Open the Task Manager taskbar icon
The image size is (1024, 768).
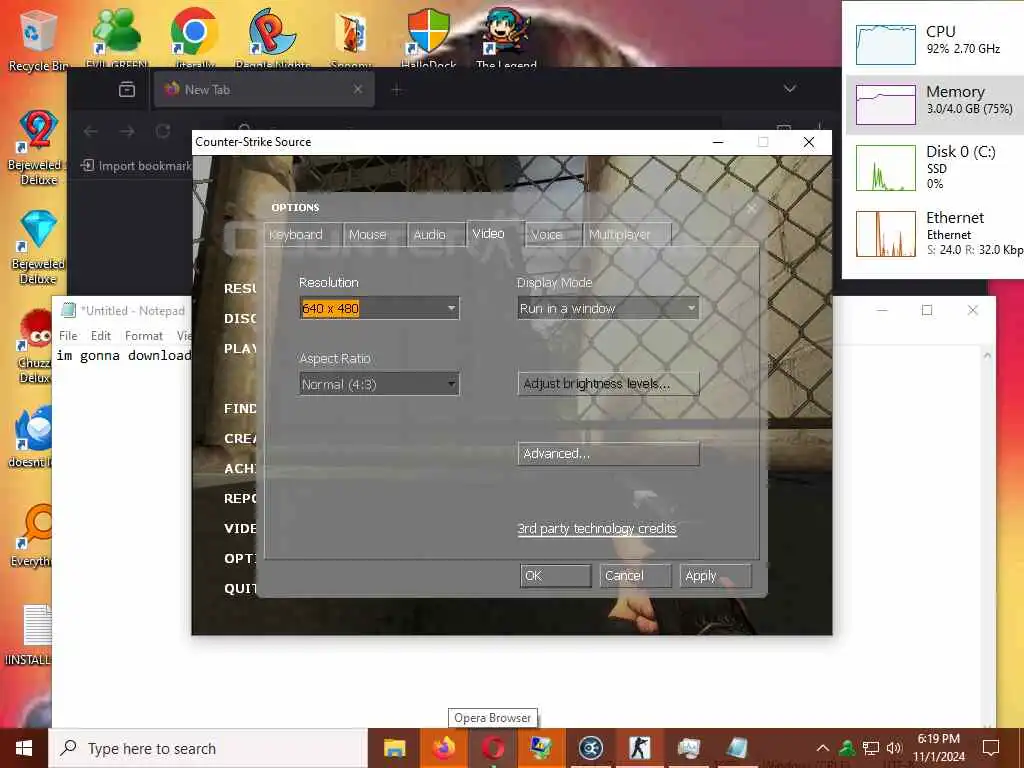point(688,748)
